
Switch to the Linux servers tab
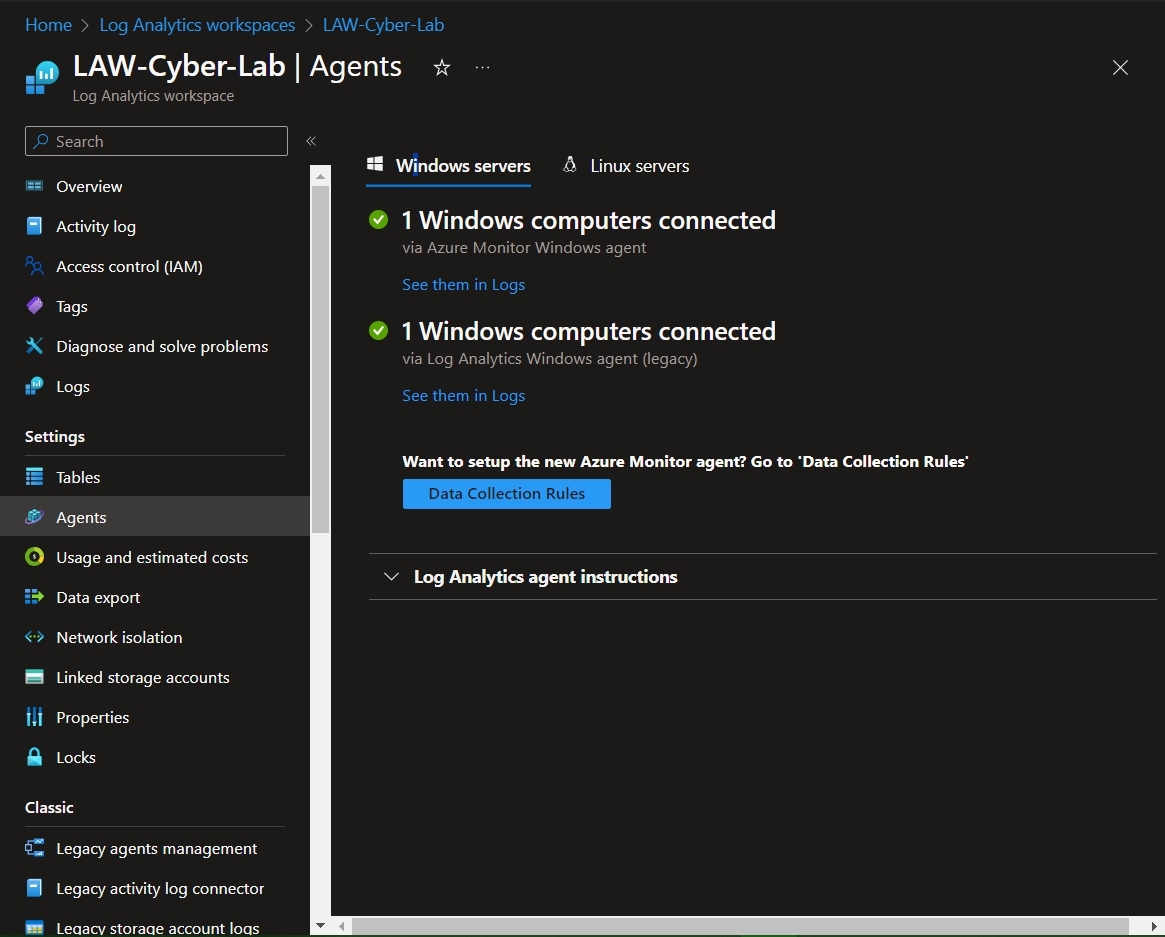626,166
